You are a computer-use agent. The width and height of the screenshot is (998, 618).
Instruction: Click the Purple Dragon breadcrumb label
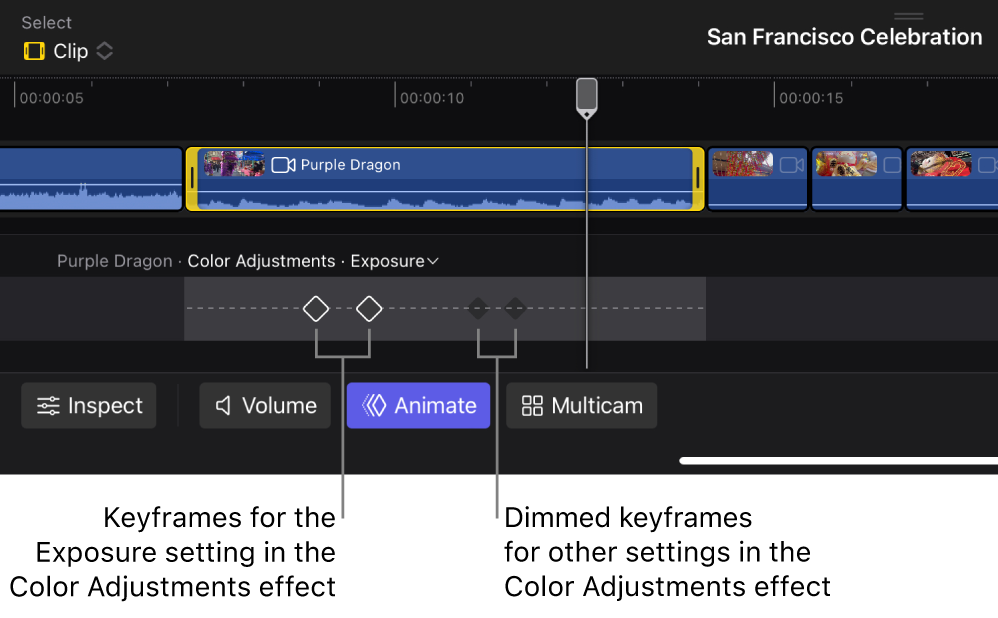click(114, 261)
